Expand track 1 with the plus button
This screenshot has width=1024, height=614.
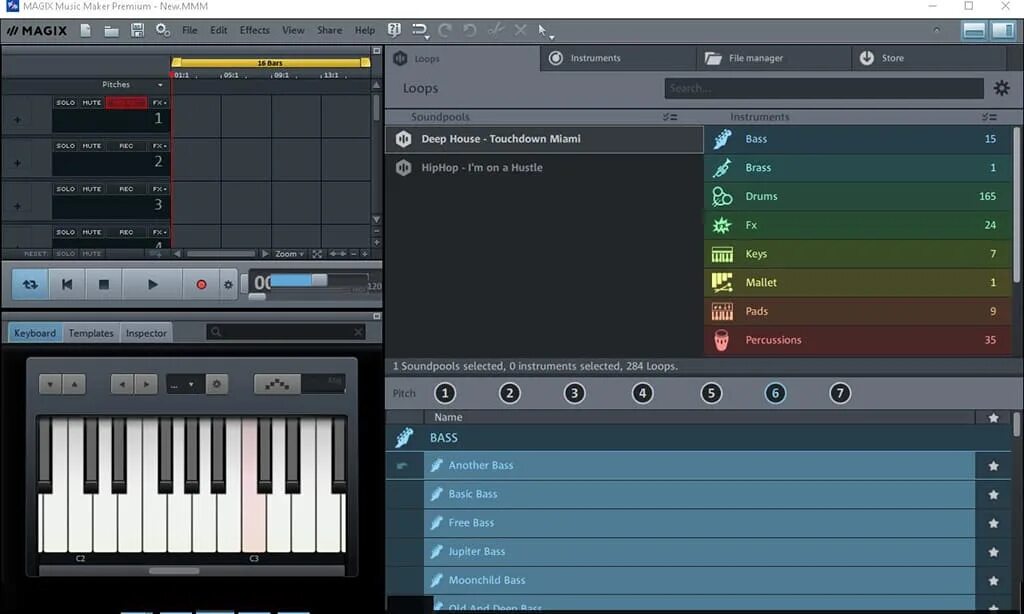[x=18, y=120]
